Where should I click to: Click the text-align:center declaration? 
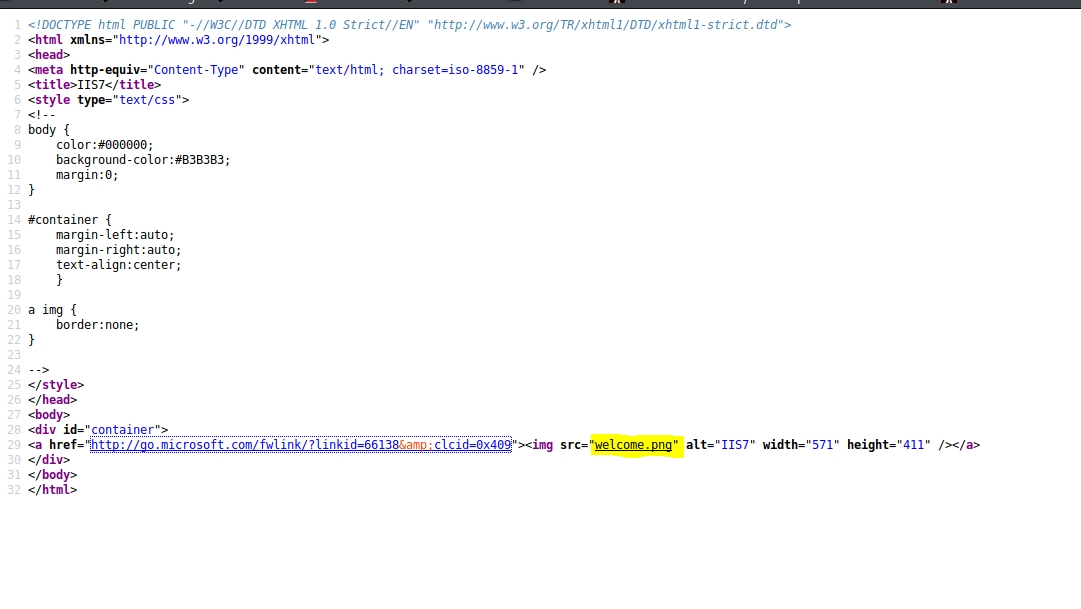point(118,265)
